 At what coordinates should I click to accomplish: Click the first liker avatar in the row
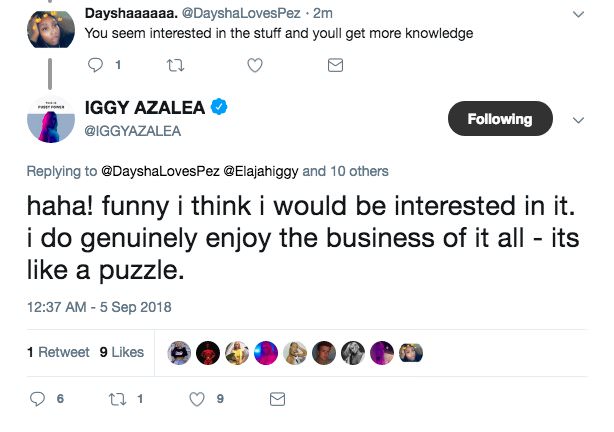tap(180, 352)
